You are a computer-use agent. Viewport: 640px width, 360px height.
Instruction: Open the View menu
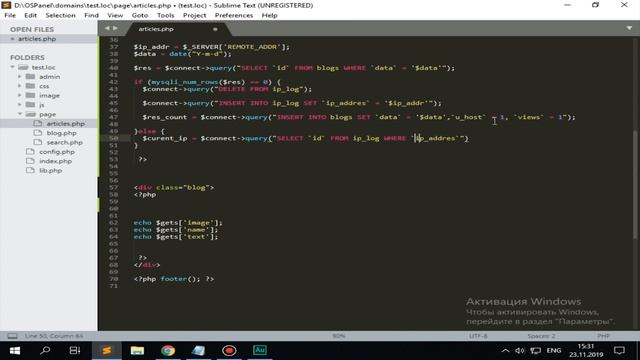point(115,15)
